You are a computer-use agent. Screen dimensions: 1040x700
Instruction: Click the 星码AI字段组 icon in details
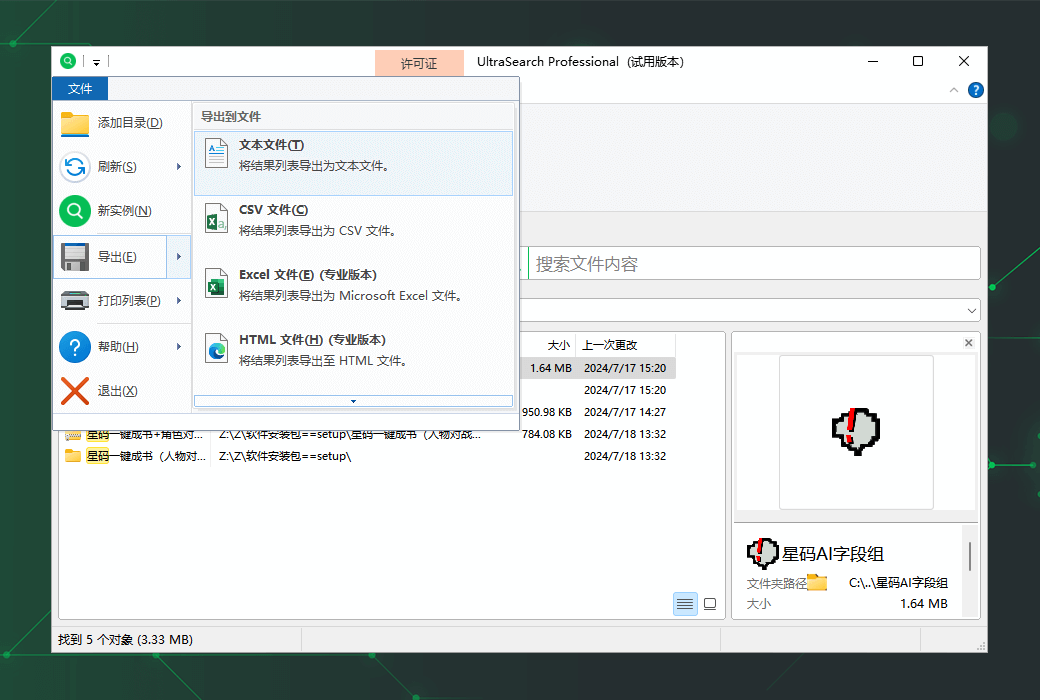(762, 553)
